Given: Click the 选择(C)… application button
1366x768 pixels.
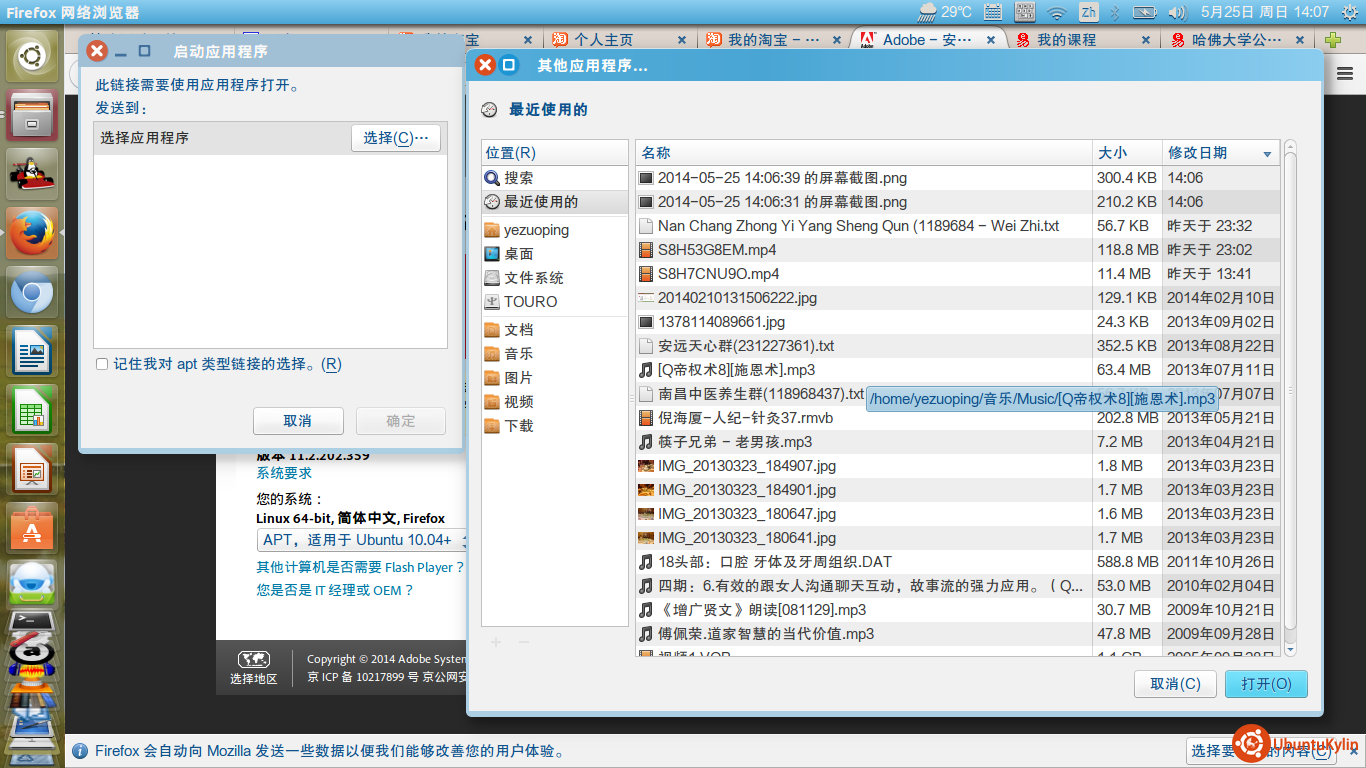Looking at the screenshot, I should (396, 138).
